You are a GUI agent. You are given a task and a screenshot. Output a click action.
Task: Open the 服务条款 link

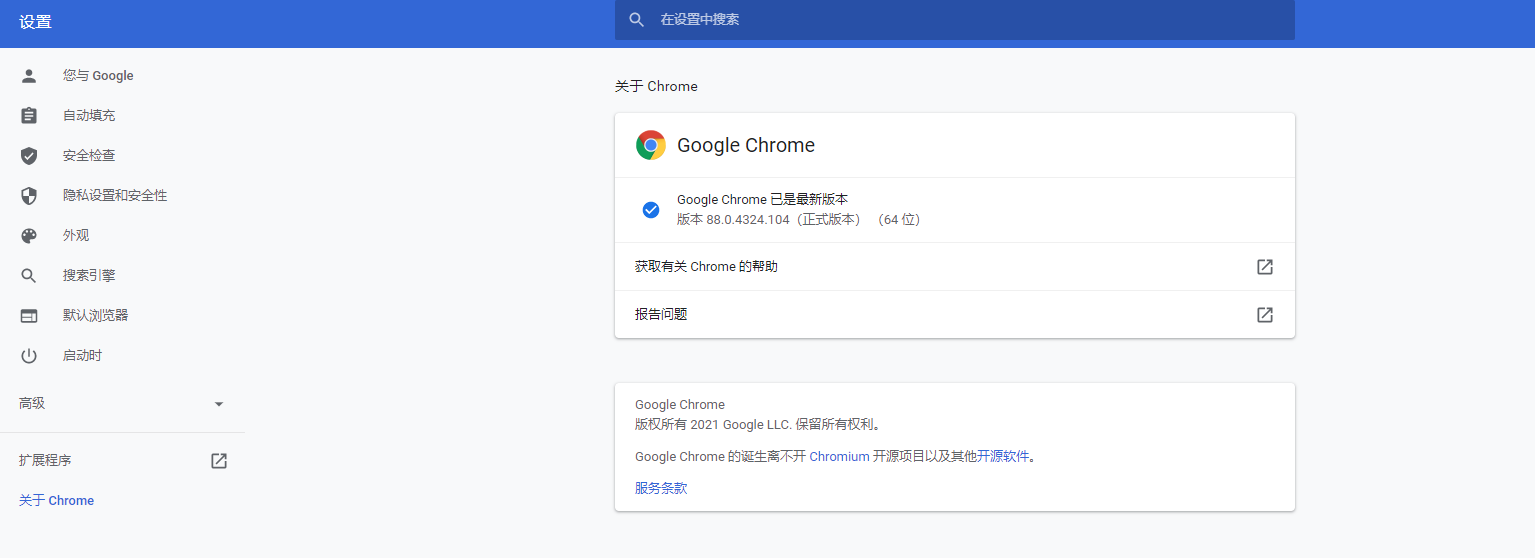(x=661, y=489)
